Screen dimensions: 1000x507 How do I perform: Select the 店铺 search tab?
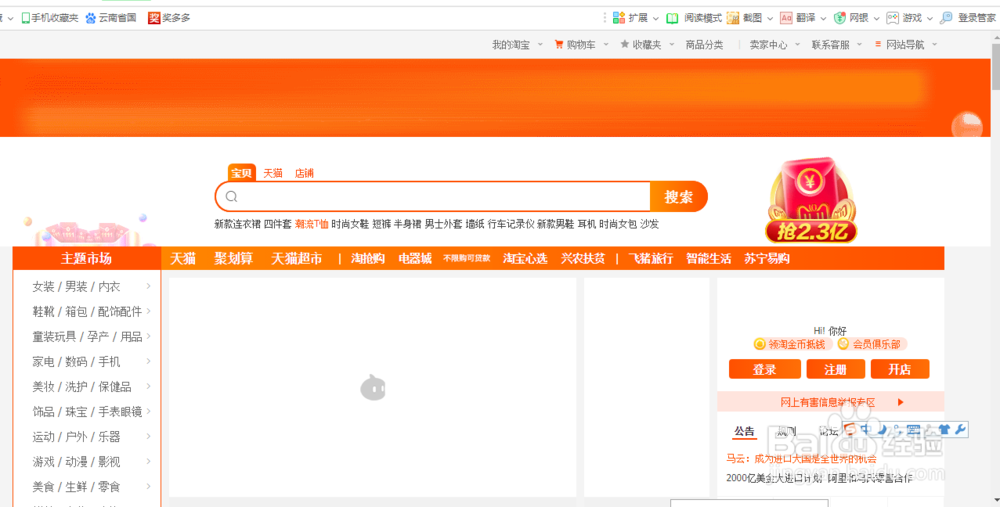[x=304, y=173]
